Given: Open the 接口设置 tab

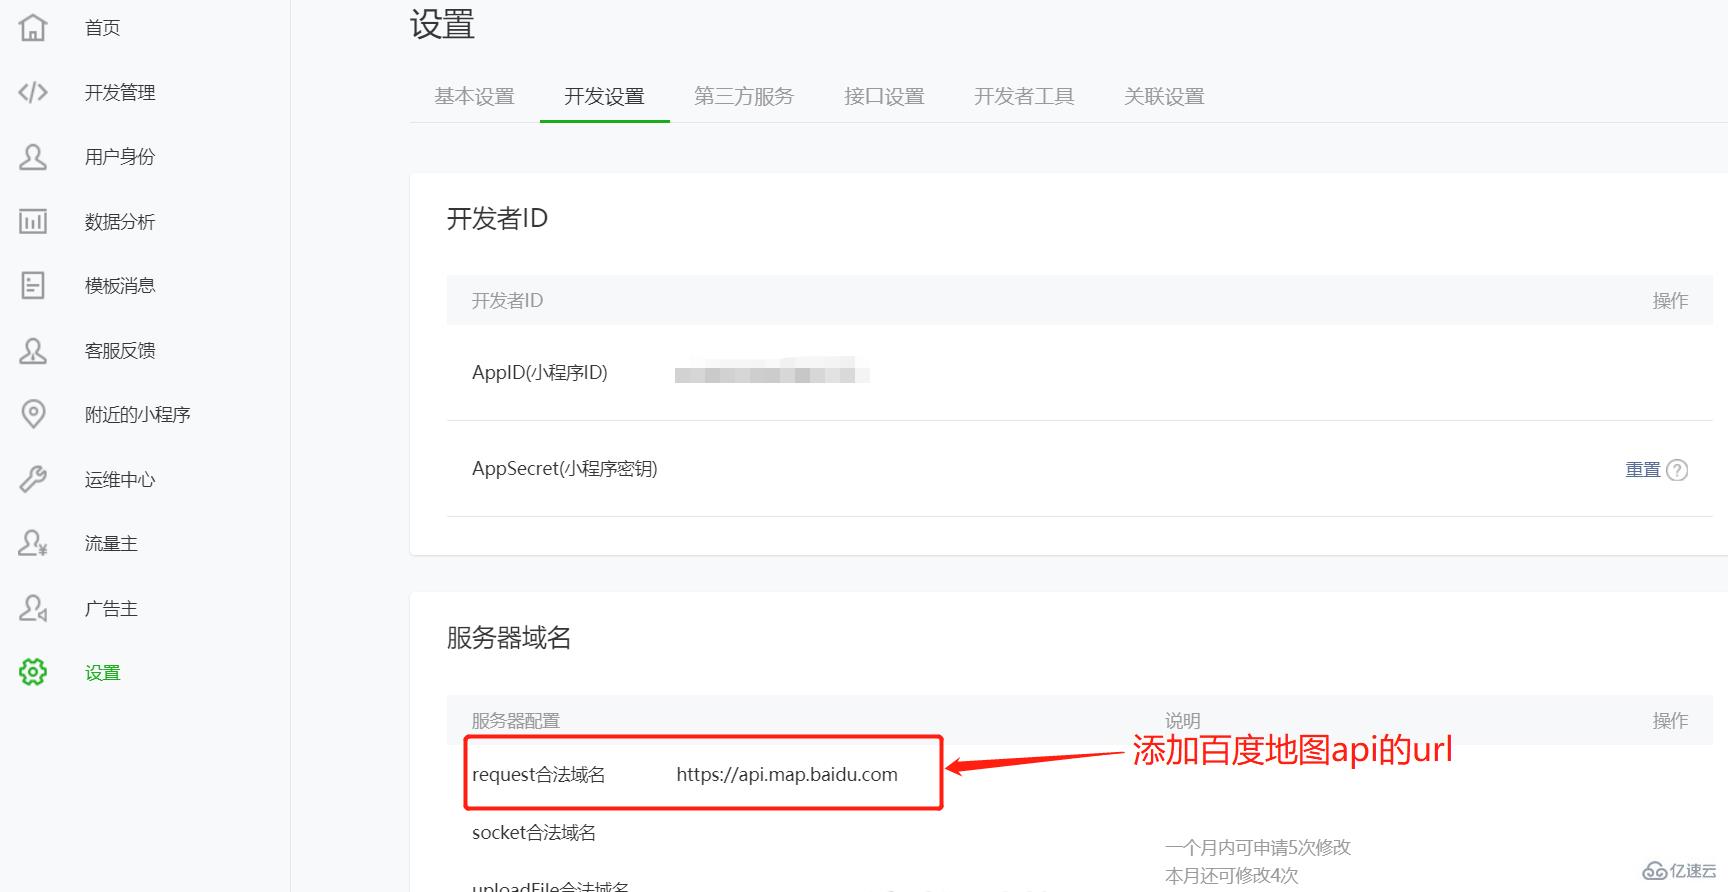Looking at the screenshot, I should (x=884, y=96).
